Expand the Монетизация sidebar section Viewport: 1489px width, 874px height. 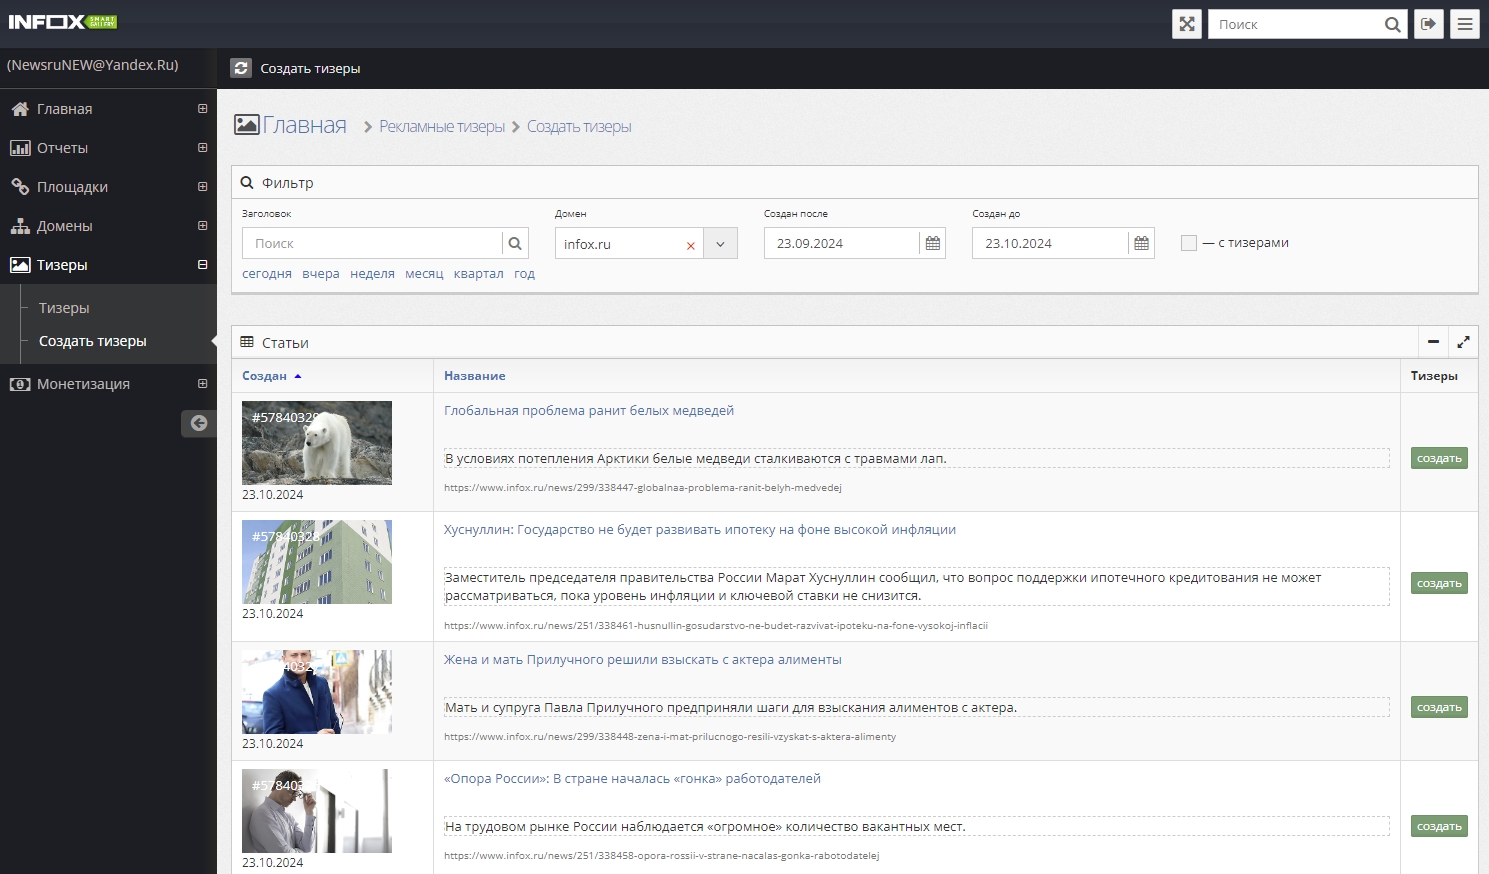(x=202, y=384)
